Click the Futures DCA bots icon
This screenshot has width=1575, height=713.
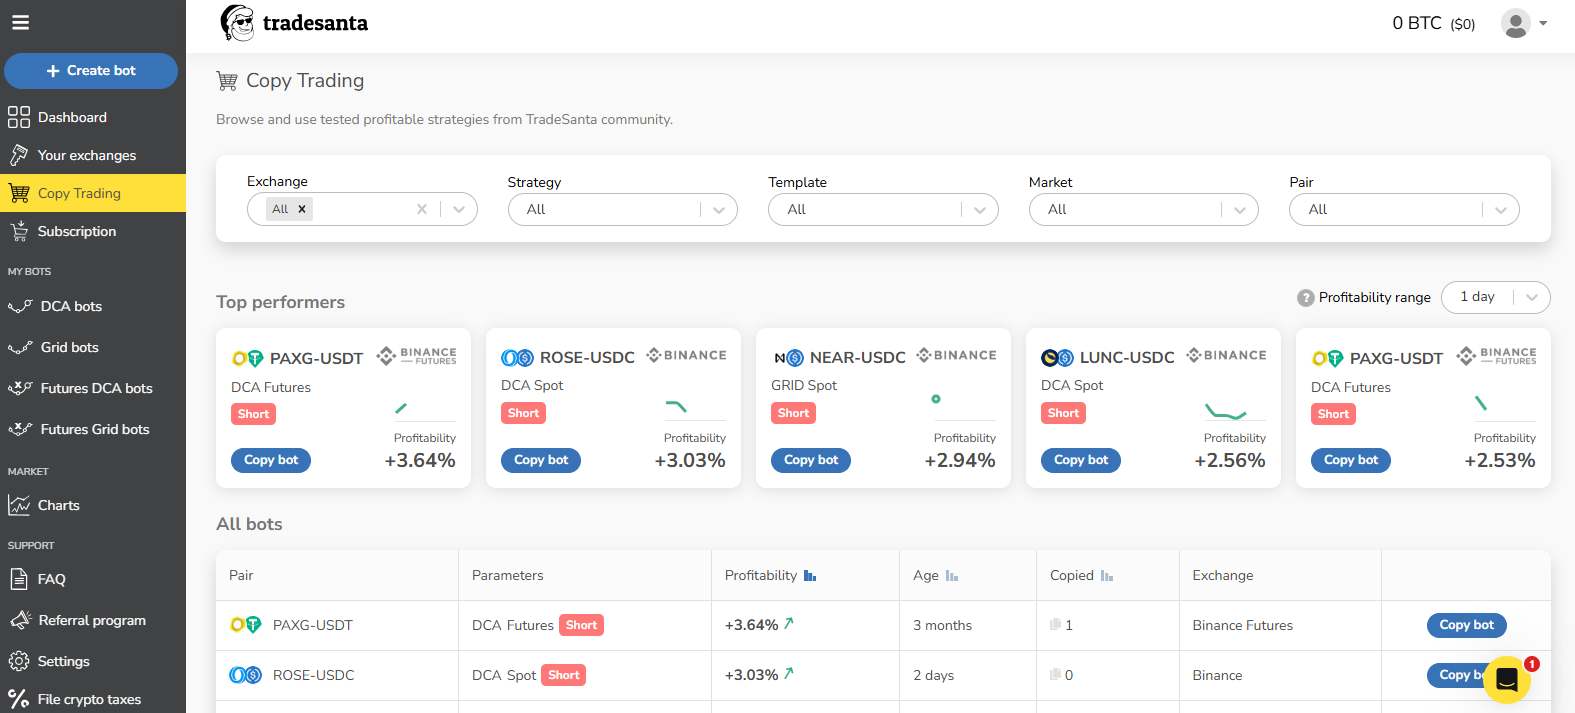coord(20,388)
